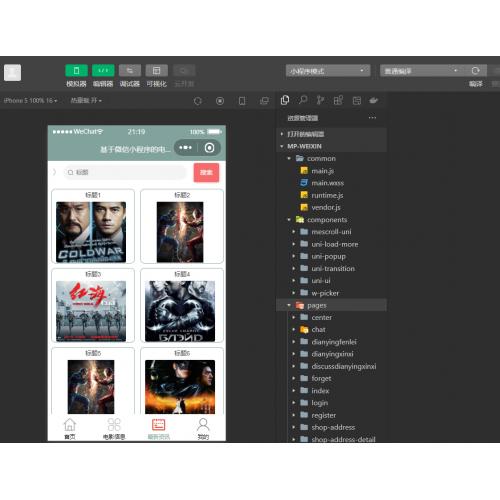Open the main.wxss file

(x=332, y=183)
